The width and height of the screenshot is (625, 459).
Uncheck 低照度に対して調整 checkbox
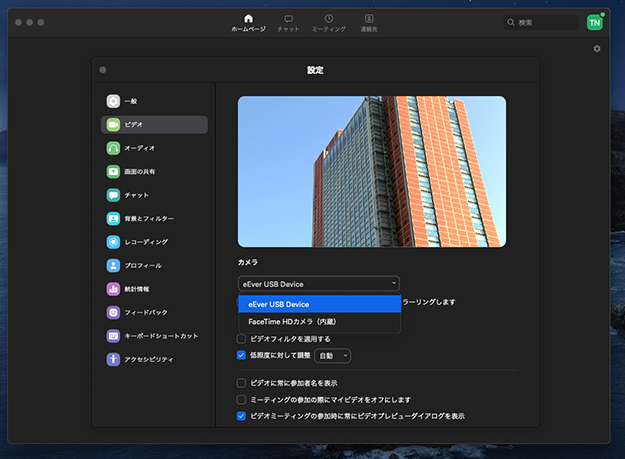click(241, 355)
